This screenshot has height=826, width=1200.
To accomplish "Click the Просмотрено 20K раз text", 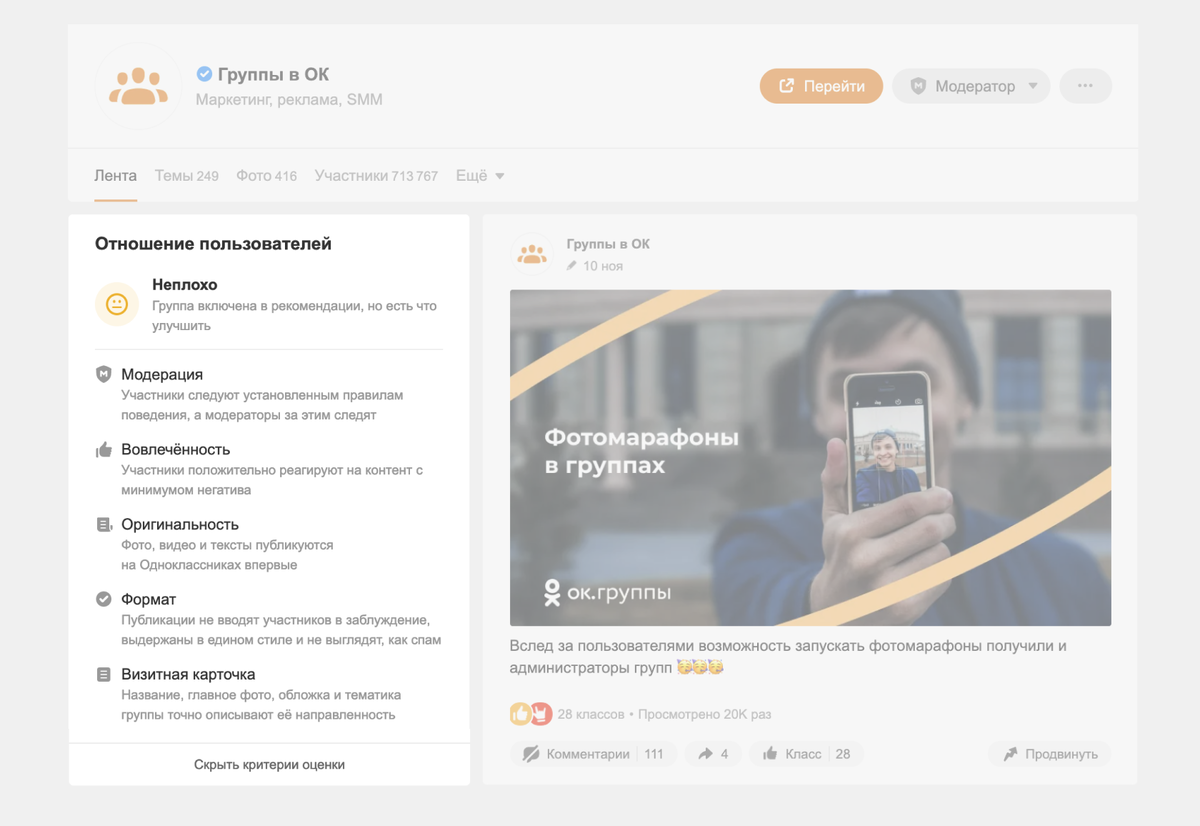I will coord(705,714).
